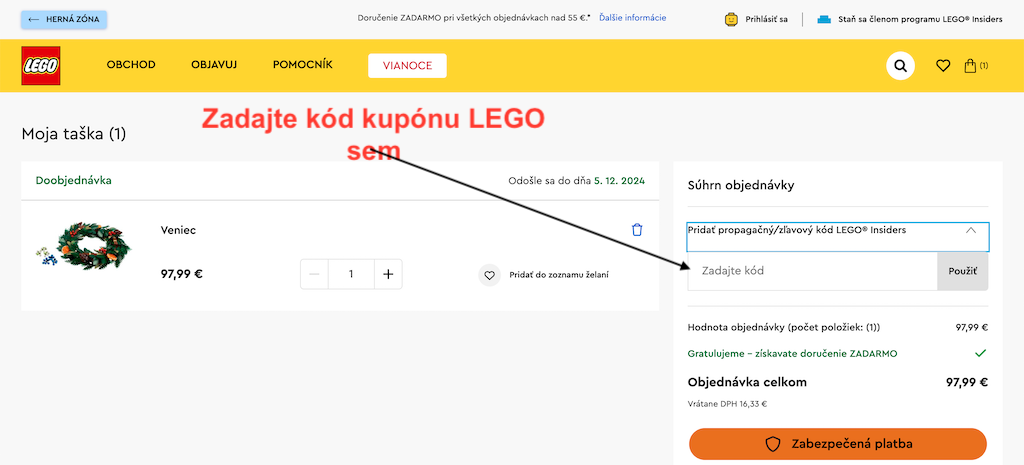Collapse the promo code section chevron
Image resolution: width=1024 pixels, height=465 pixels.
[x=970, y=230]
